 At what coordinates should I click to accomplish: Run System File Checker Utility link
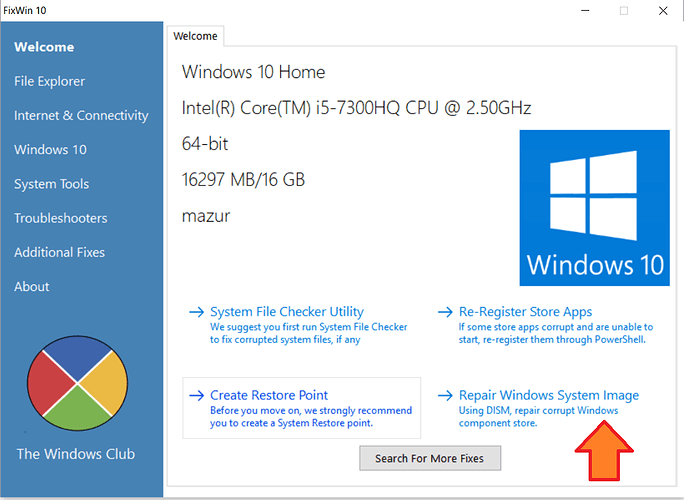287,312
